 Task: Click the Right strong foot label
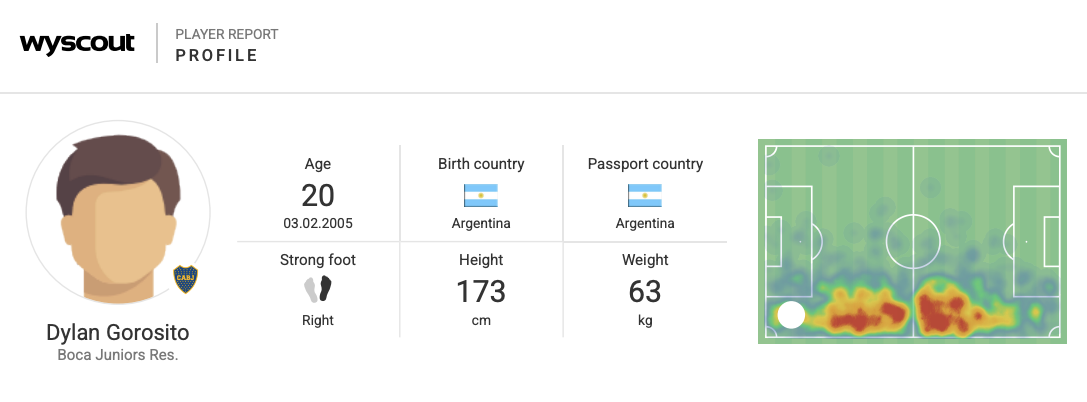coord(318,321)
